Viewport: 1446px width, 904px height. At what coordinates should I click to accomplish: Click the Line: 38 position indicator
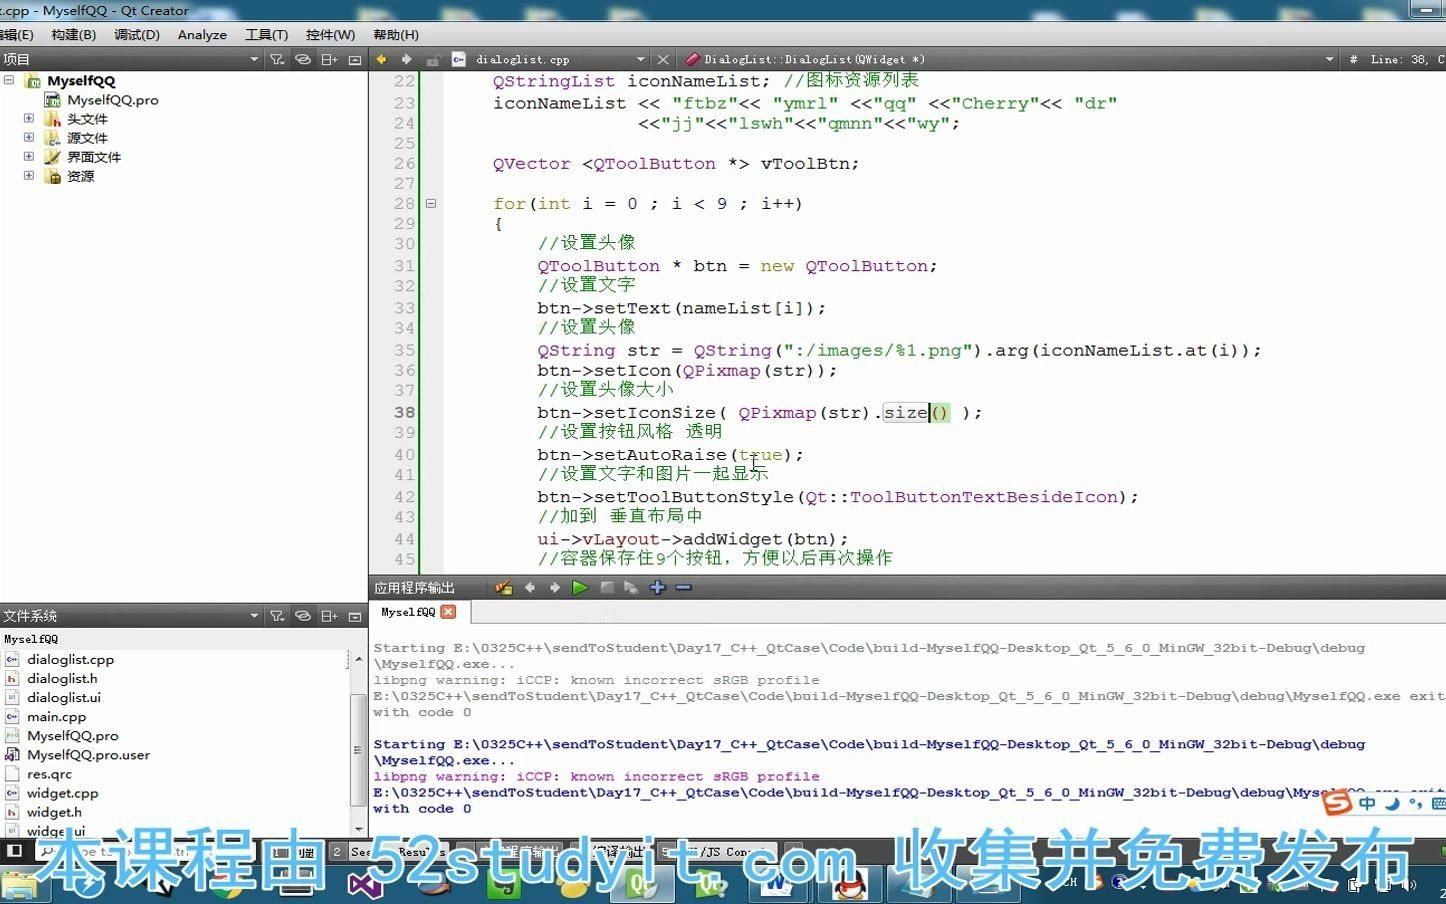(1399, 60)
